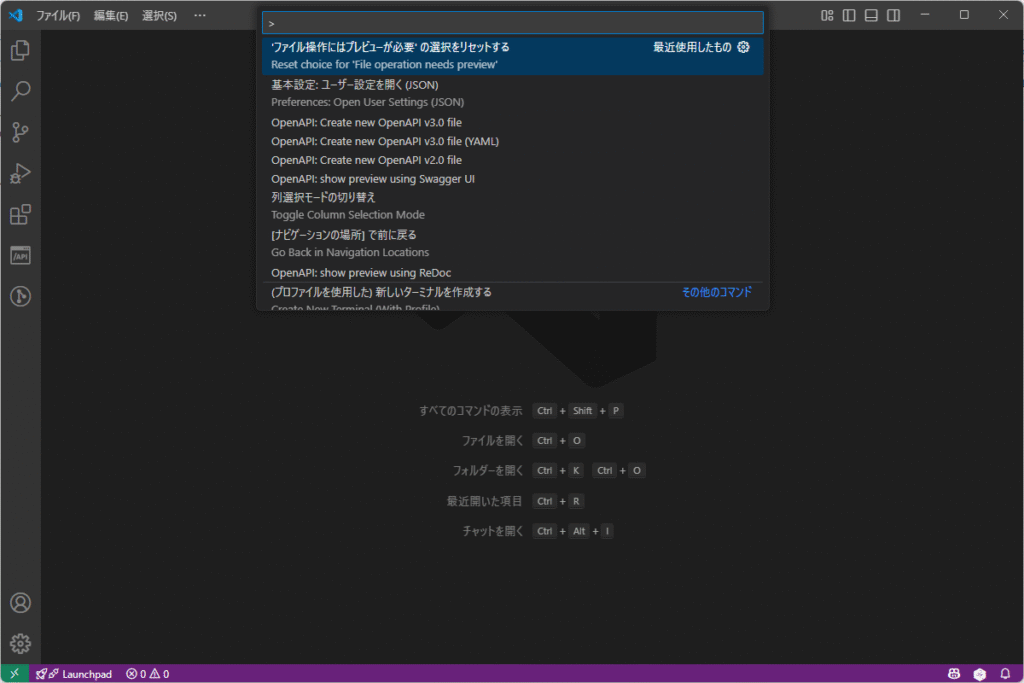Image resolution: width=1024 pixels, height=683 pixels.
Task: Click the remote window indicator in status bar
Action: (x=14, y=674)
